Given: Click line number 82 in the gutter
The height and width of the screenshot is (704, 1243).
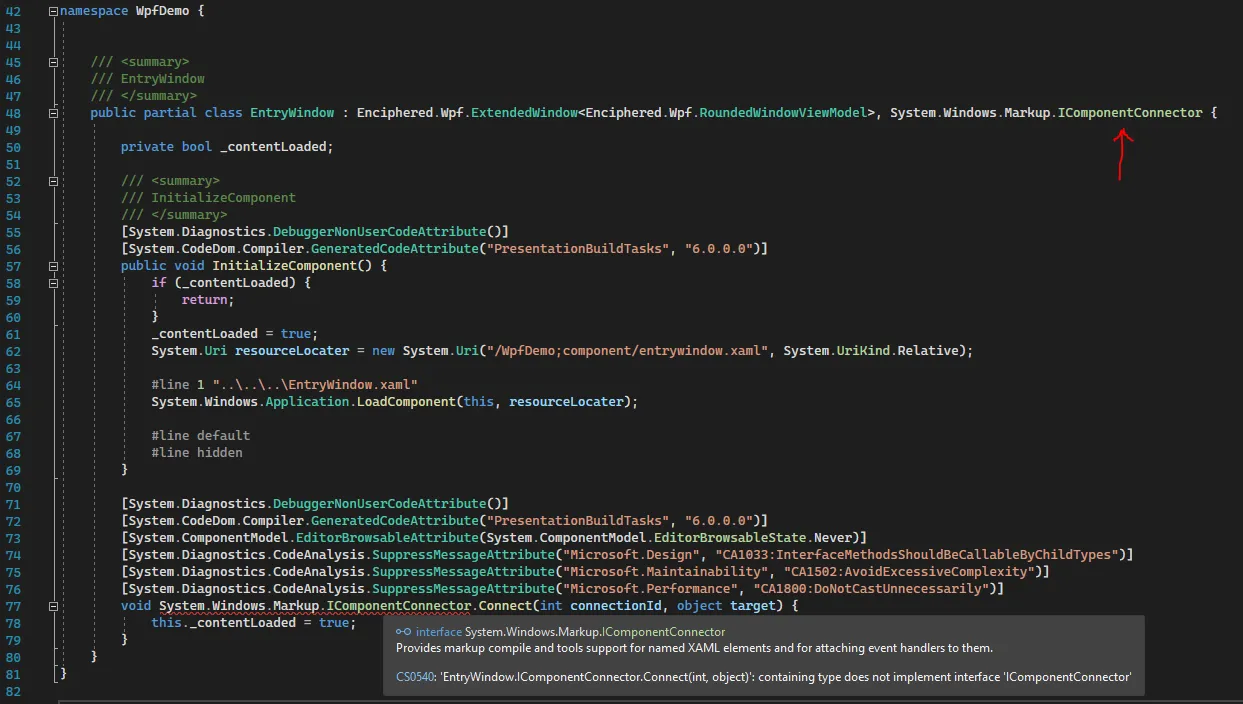Looking at the screenshot, I should (14, 691).
